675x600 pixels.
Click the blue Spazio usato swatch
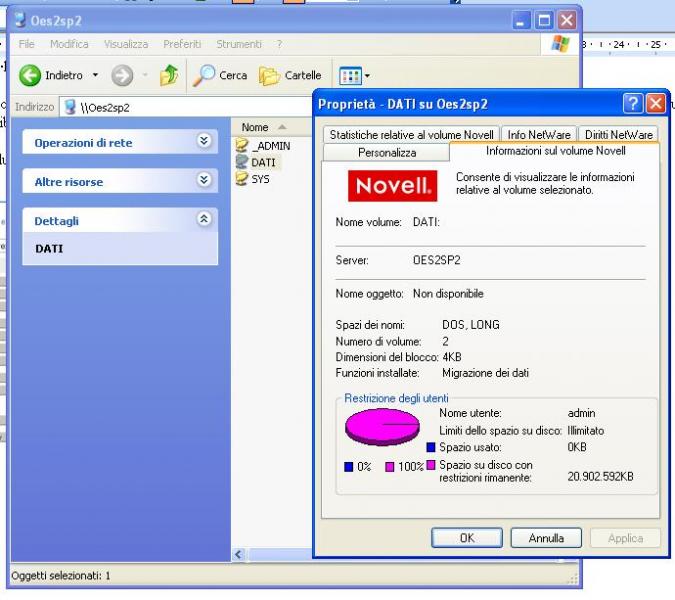pyautogui.click(x=430, y=447)
